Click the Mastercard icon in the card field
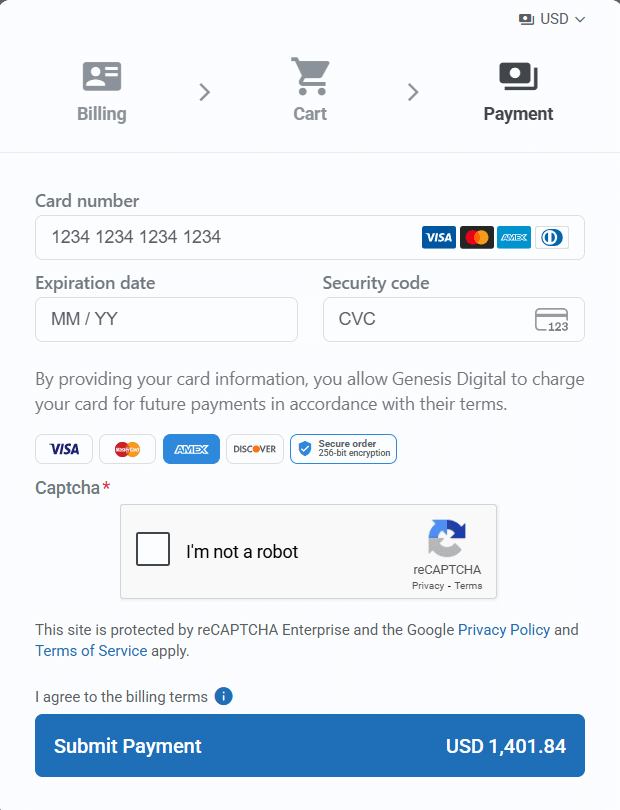Viewport: 620px width, 810px height. [x=476, y=237]
